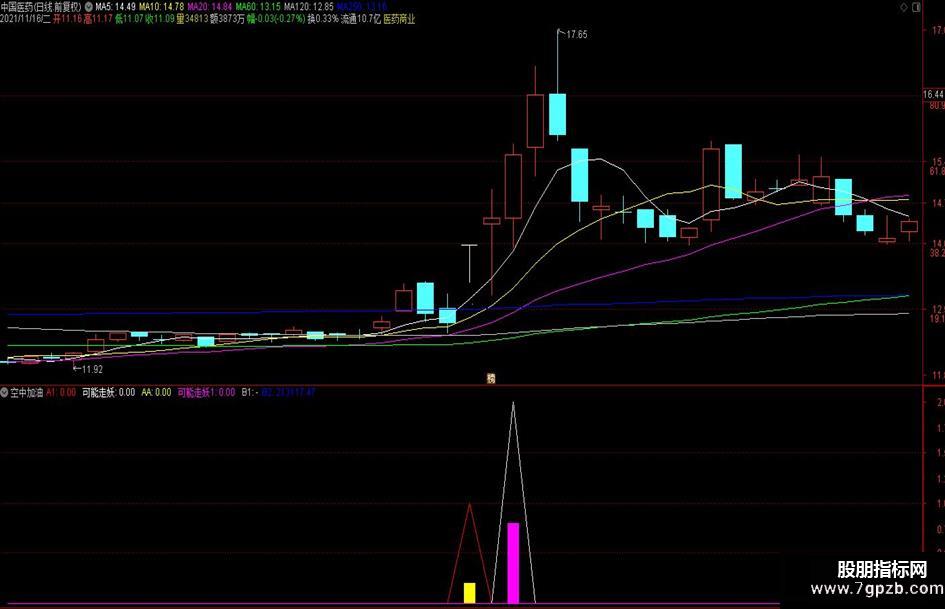Click the MA5: 14.49 label
Viewport: 945px width, 609px height.
pos(115,7)
